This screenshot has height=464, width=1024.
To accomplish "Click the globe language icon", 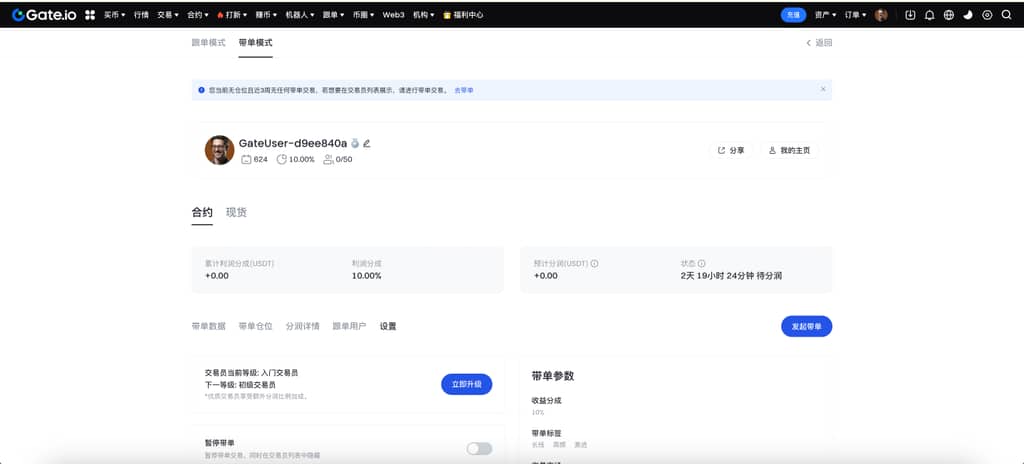I will pos(949,15).
